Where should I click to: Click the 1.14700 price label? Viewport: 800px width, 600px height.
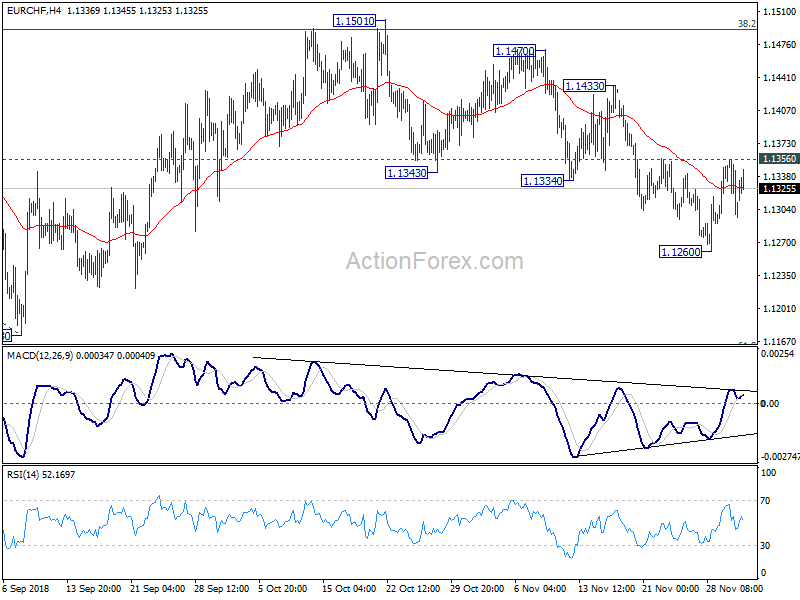(515, 51)
